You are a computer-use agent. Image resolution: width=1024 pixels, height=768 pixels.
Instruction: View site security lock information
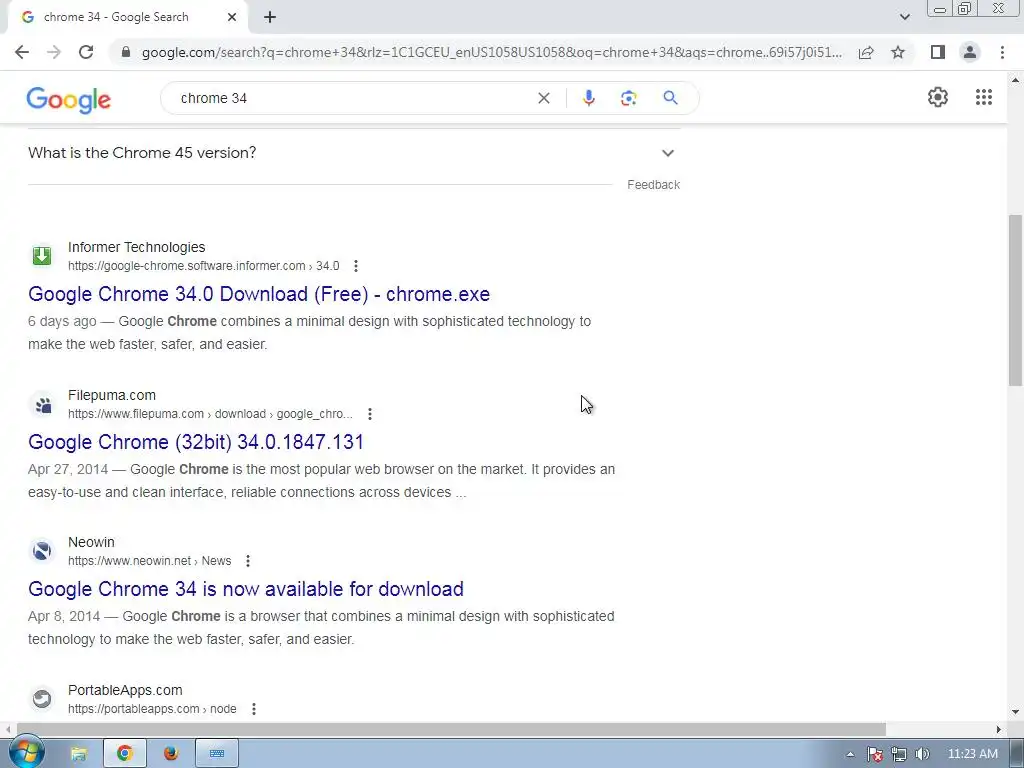coord(126,52)
